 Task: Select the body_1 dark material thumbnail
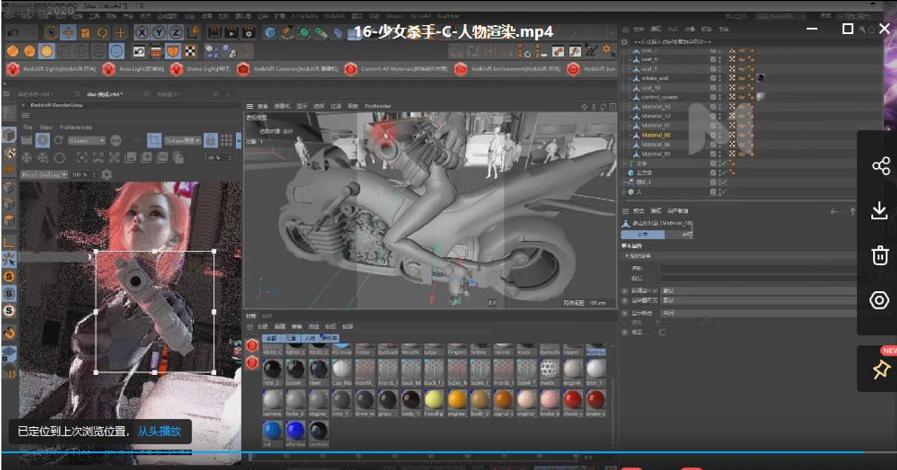(411, 400)
